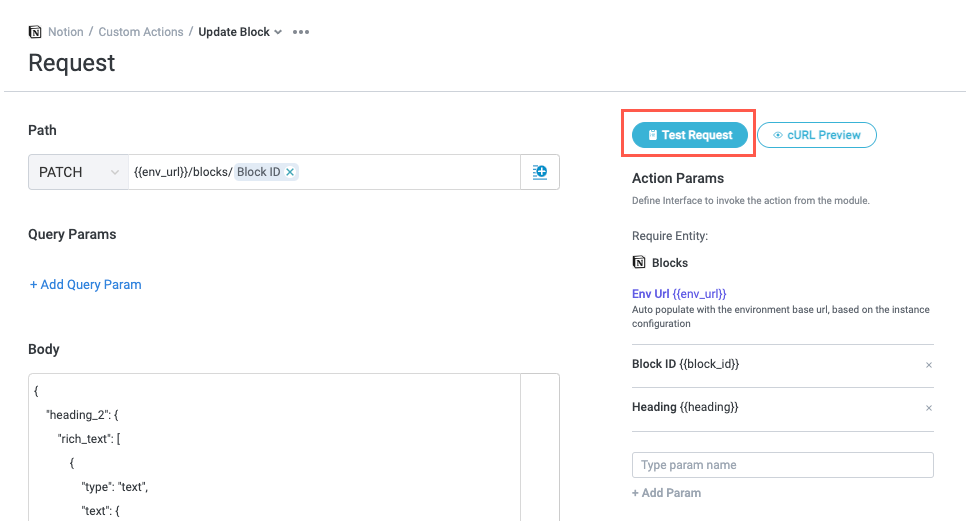Click the "heading_2" line in the Body
Image resolution: width=966 pixels, height=521 pixels.
83,415
